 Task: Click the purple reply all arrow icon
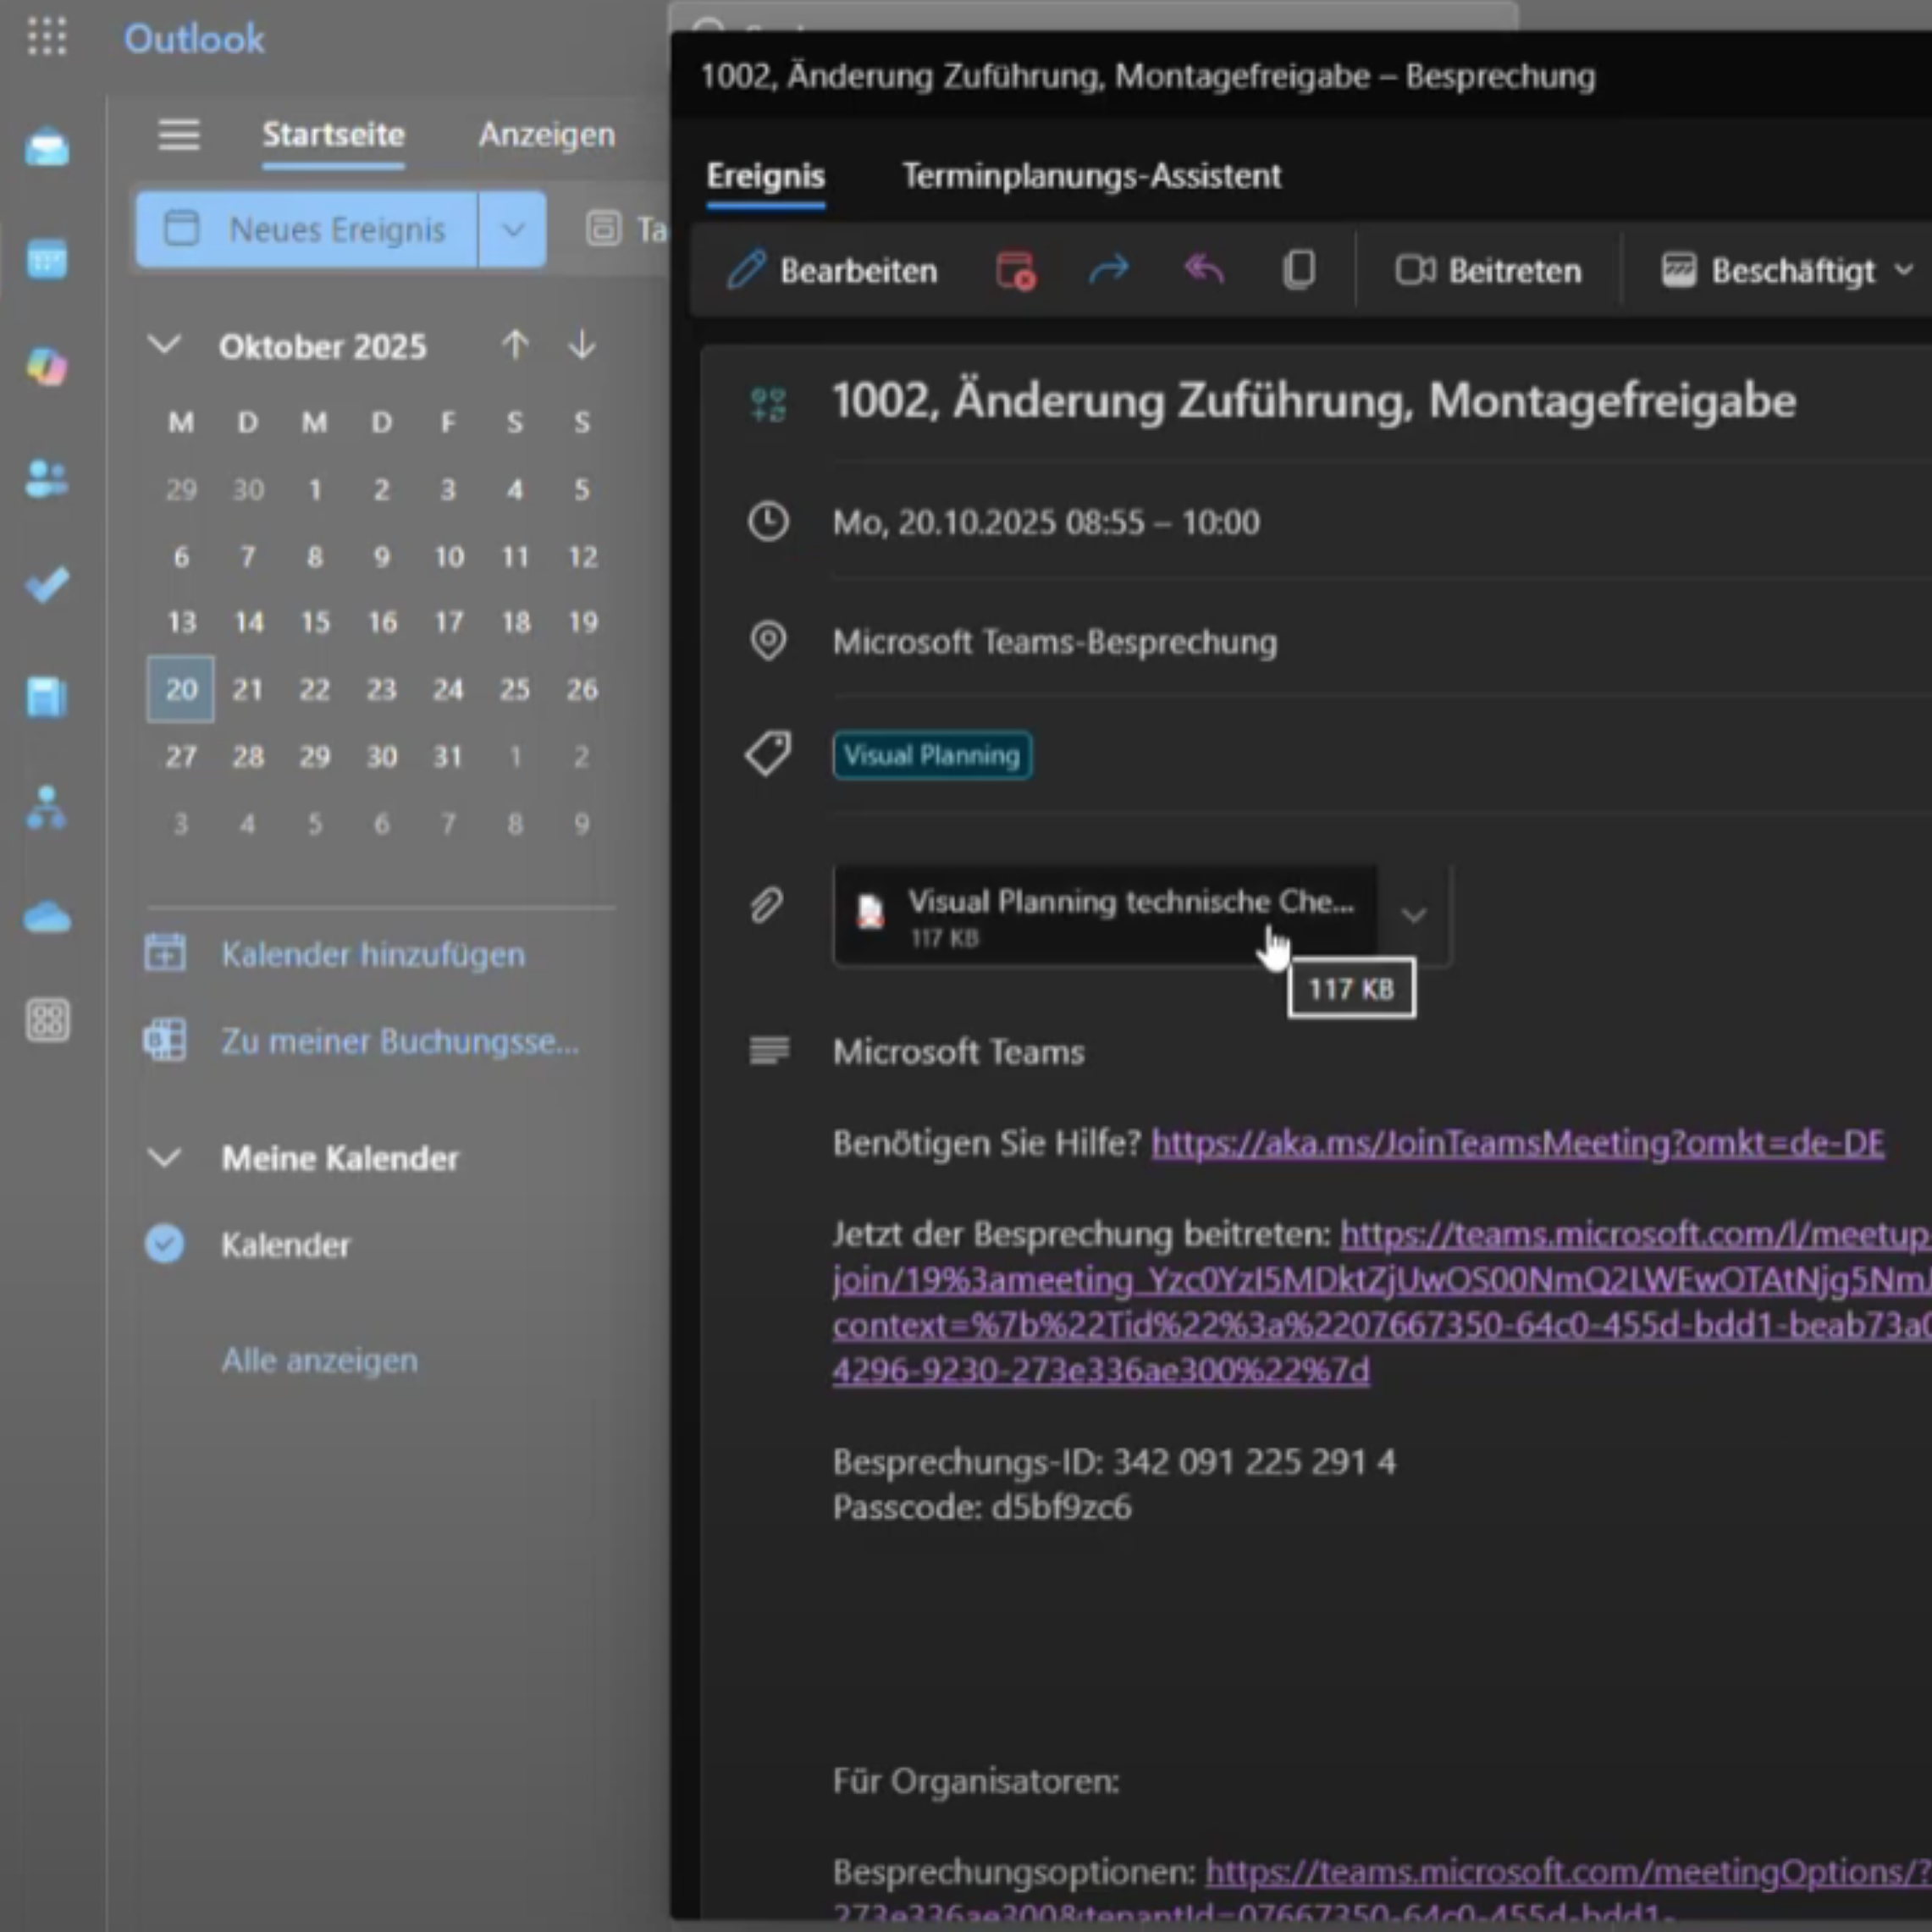1204,269
